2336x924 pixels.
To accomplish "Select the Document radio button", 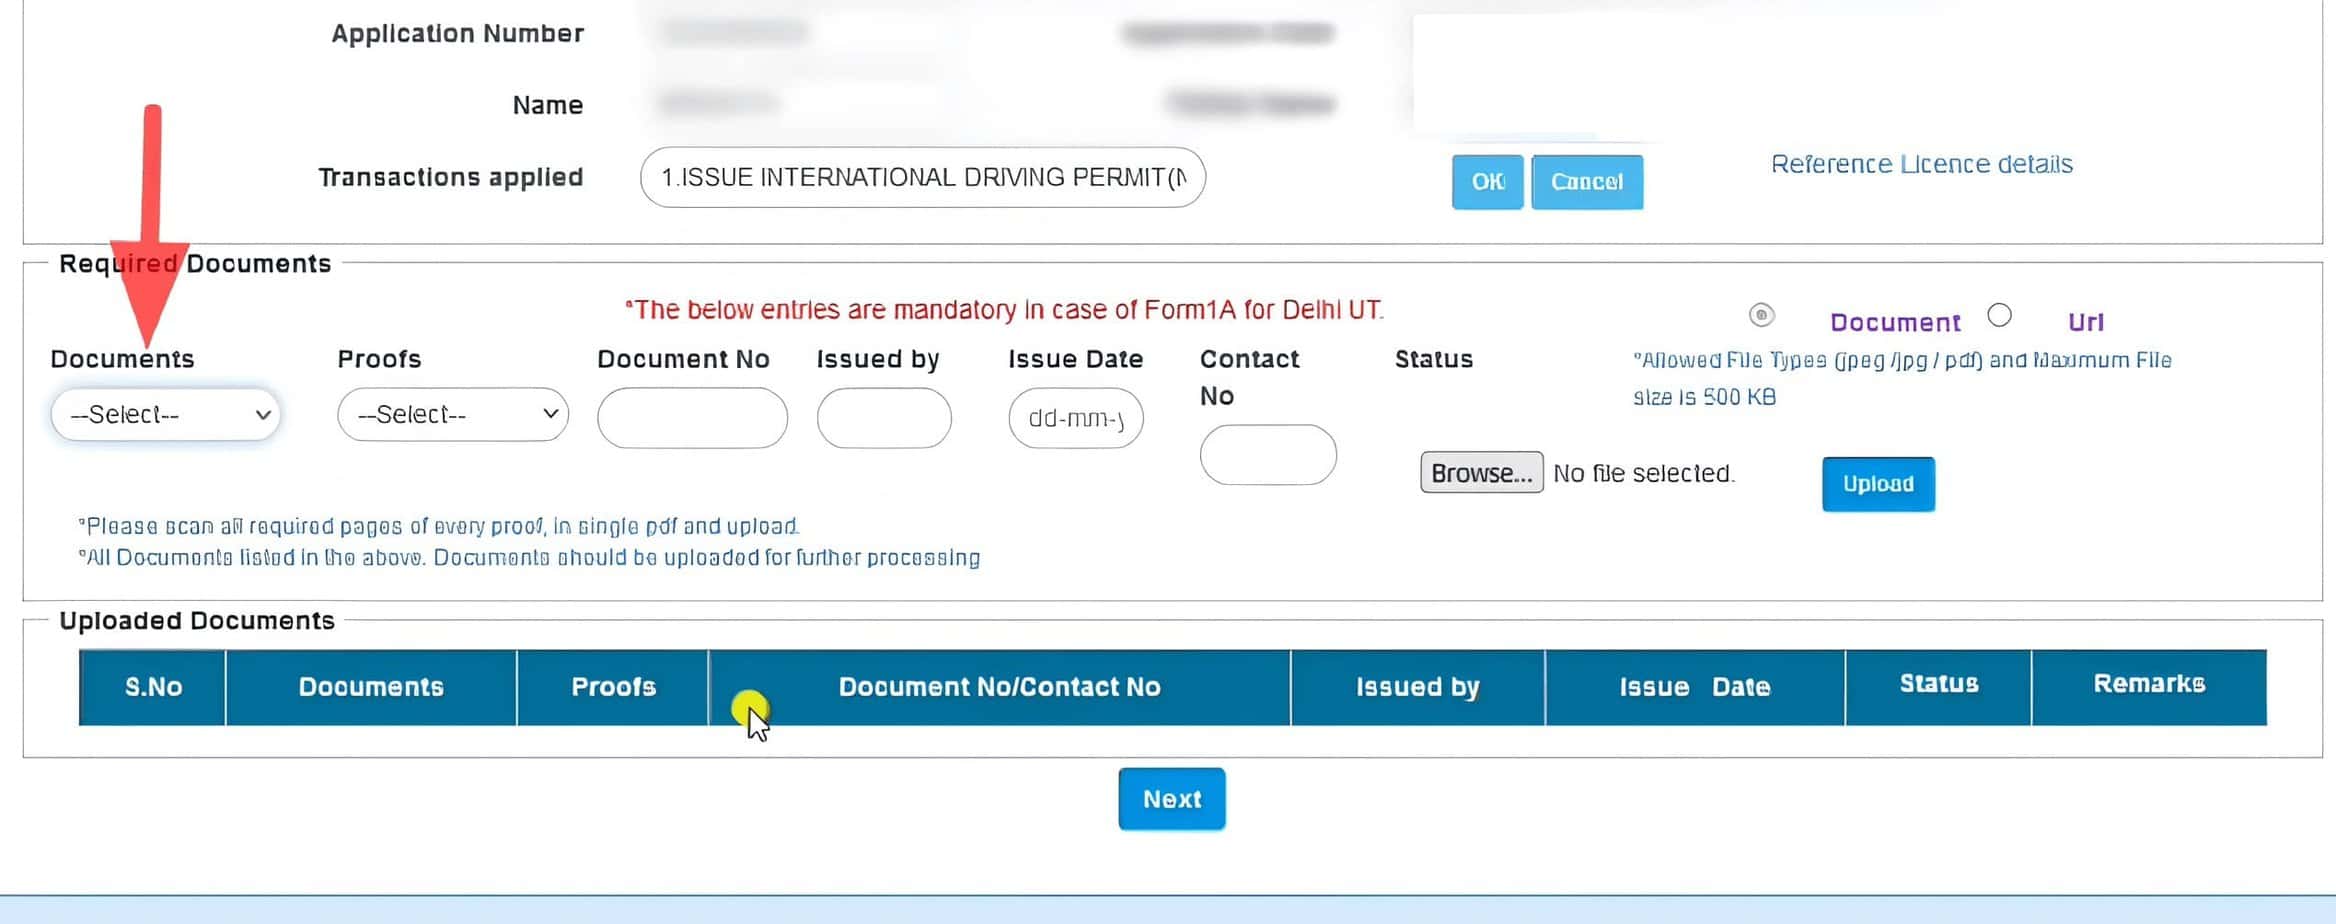I will [1761, 316].
